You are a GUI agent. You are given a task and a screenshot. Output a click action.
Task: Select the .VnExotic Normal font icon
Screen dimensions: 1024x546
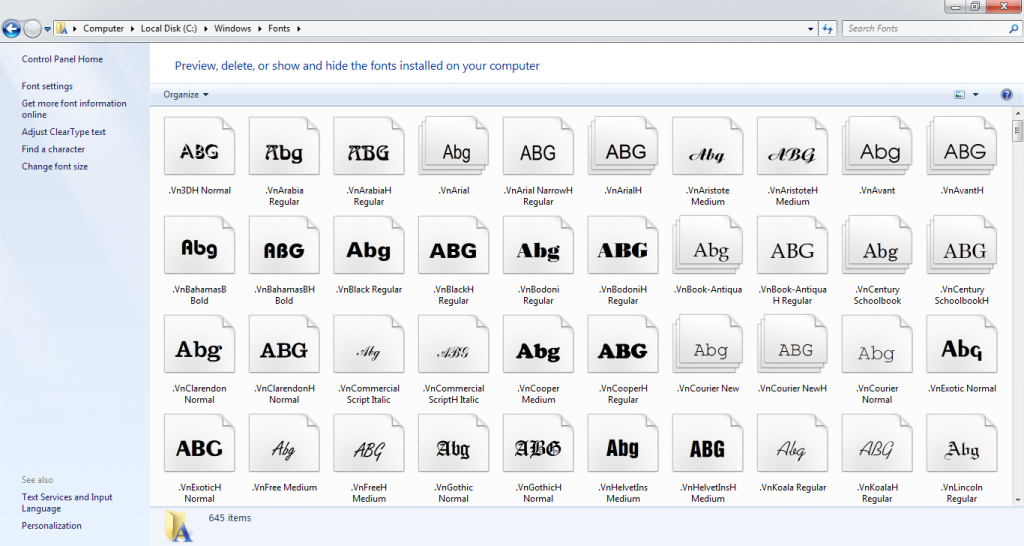961,350
